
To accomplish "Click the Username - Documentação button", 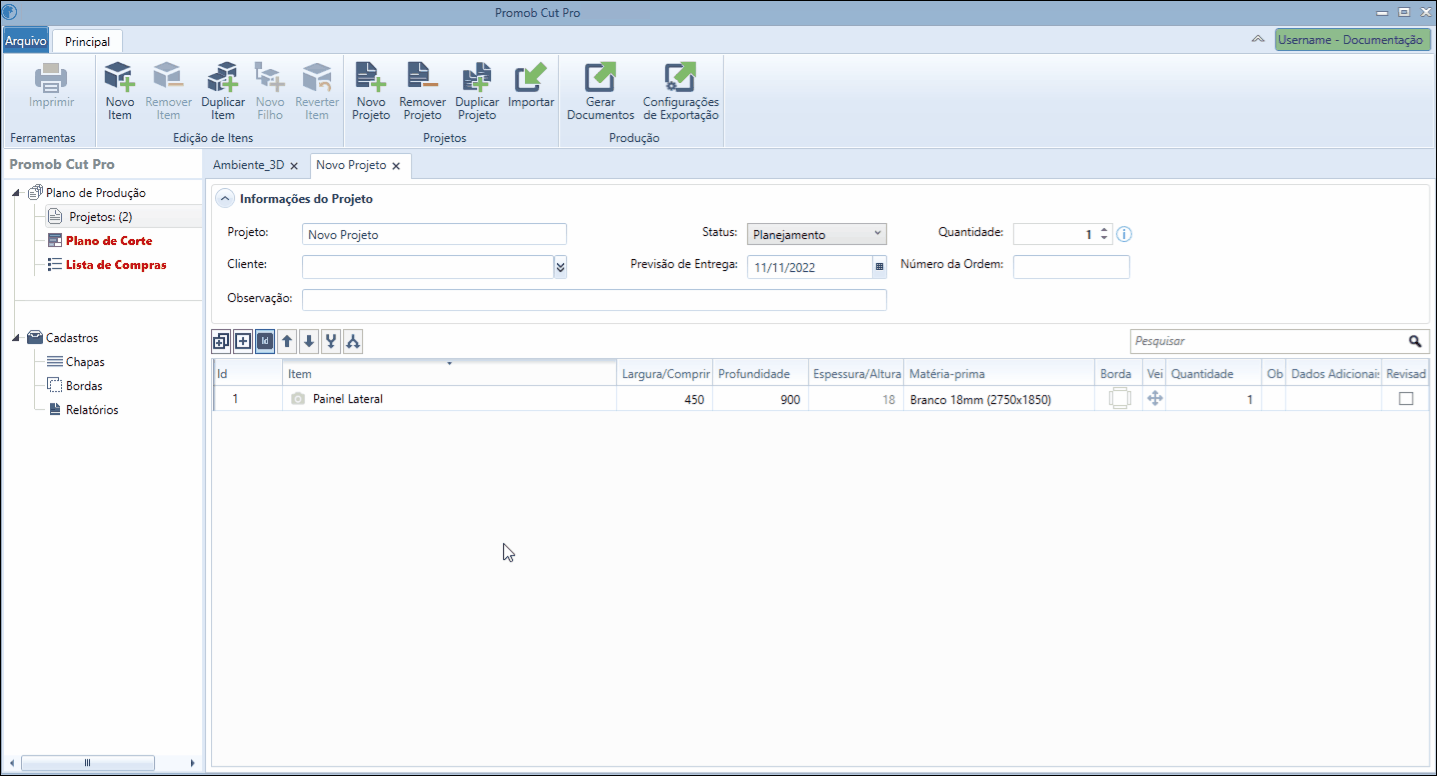I will tap(1352, 40).
